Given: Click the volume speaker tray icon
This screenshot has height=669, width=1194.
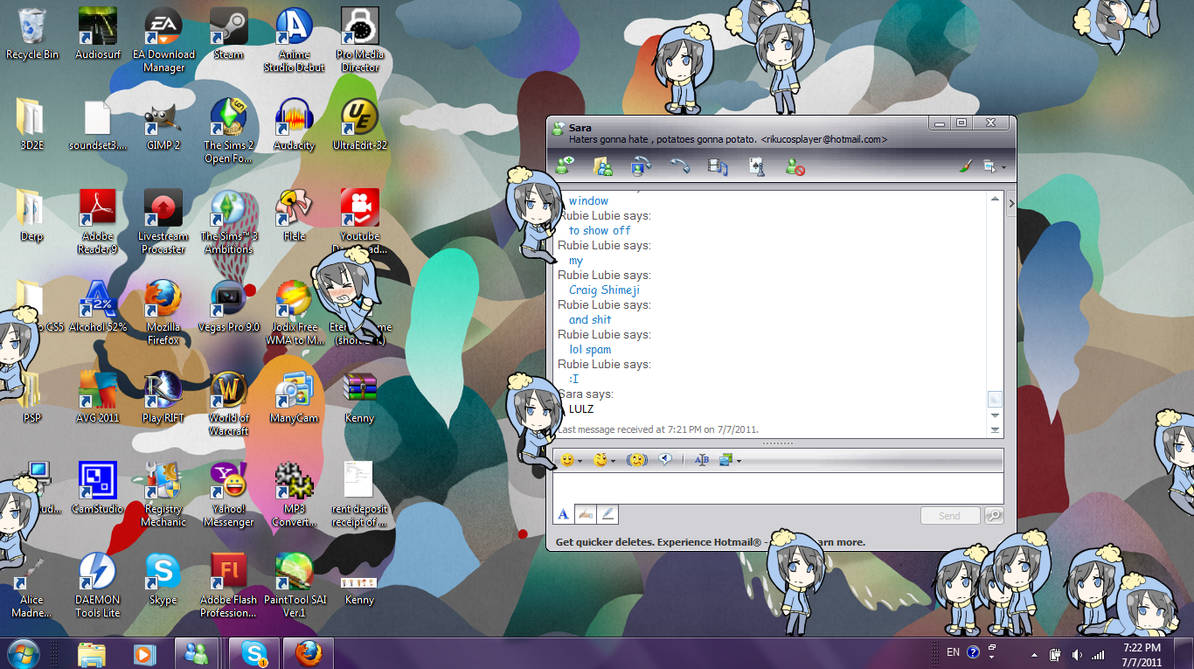Looking at the screenshot, I should (1077, 655).
